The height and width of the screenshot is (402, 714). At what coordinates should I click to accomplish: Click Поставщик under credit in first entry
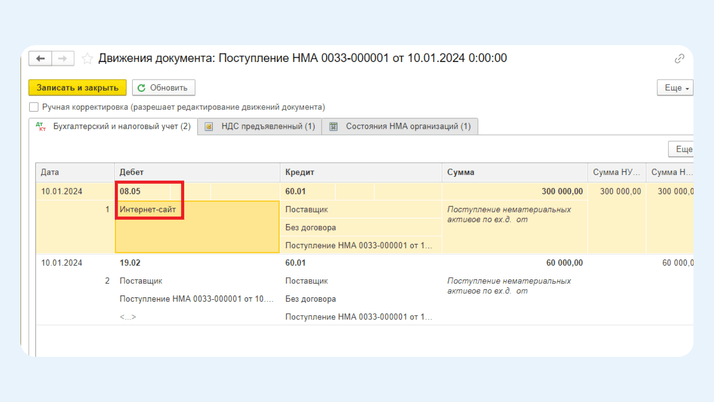tap(306, 209)
